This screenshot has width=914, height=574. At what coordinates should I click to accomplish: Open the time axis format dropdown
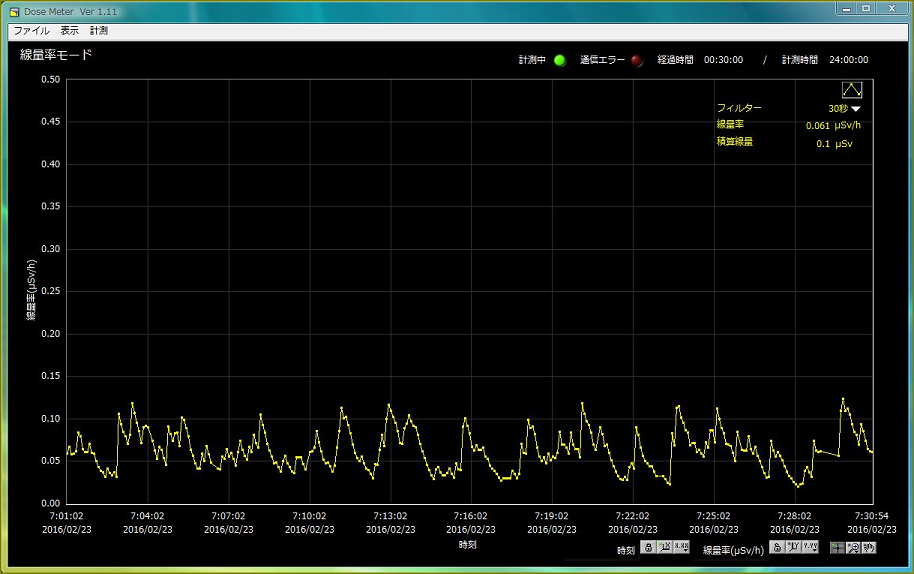tap(682, 548)
